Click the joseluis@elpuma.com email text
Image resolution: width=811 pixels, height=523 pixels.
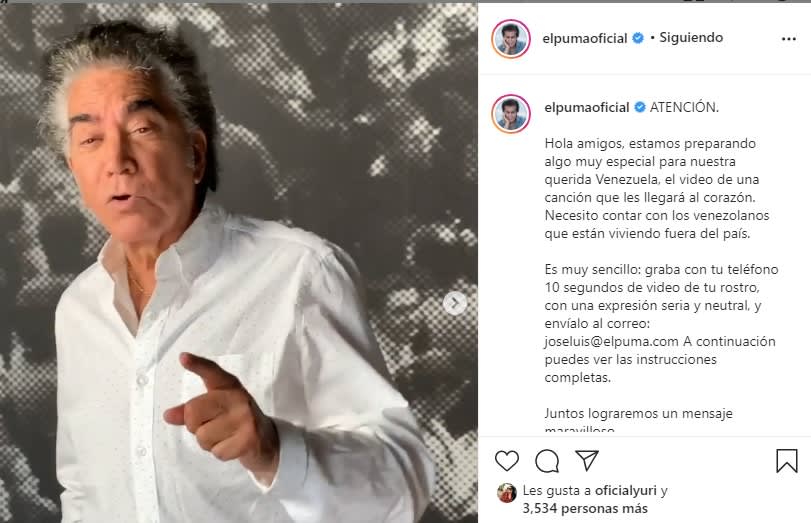pos(611,341)
